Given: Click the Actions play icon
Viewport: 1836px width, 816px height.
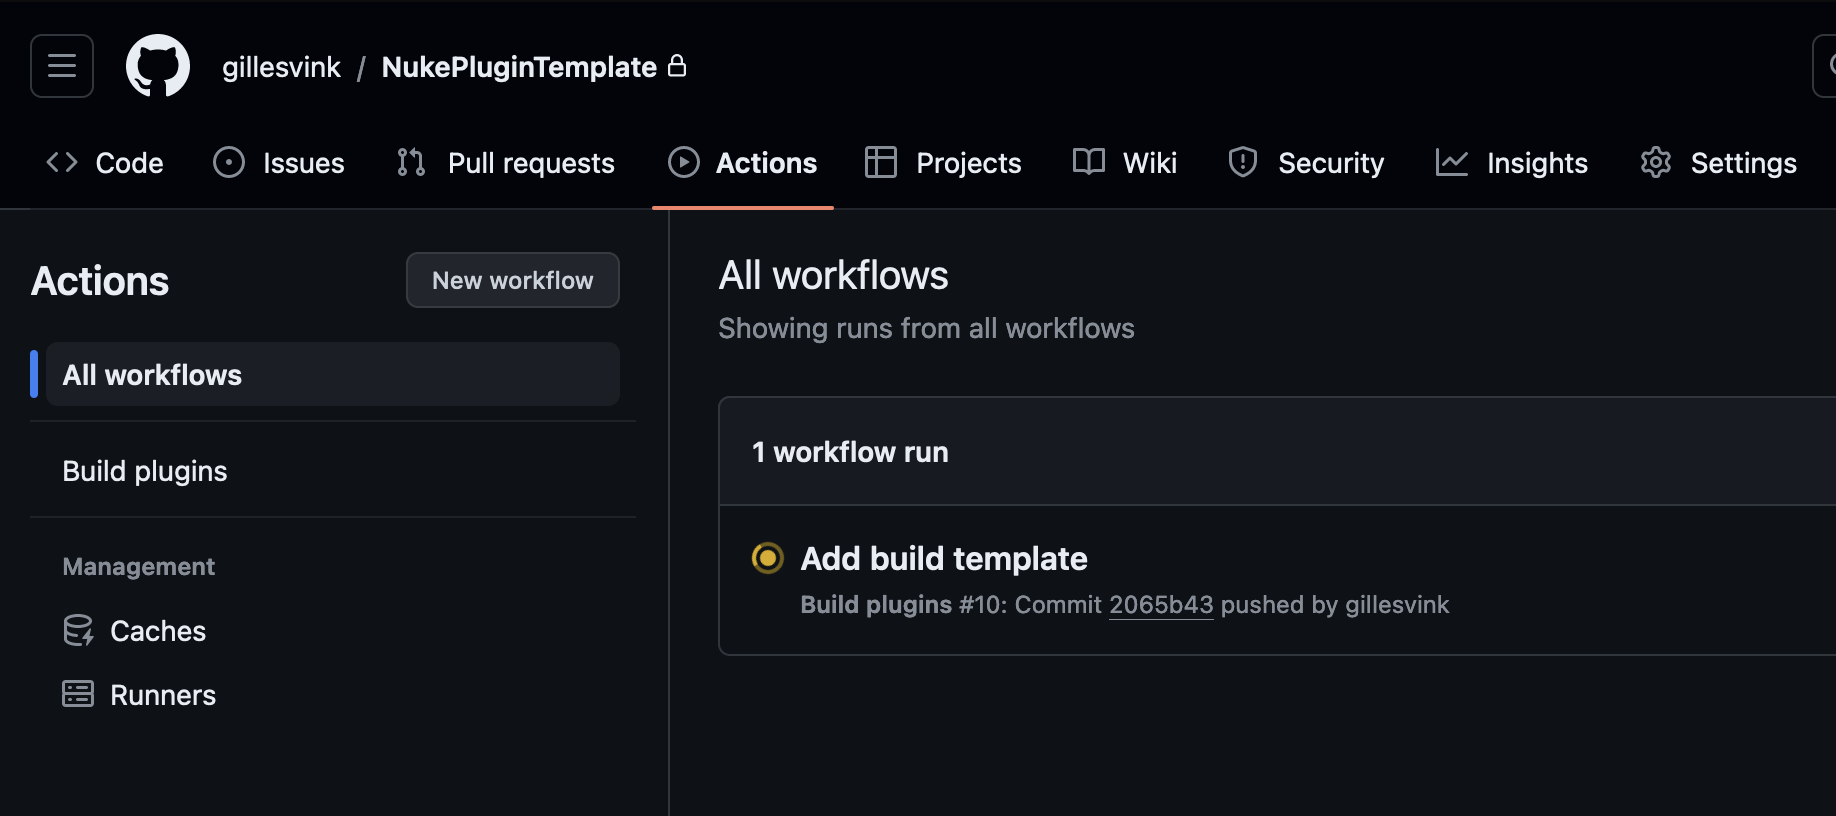Looking at the screenshot, I should tap(684, 162).
